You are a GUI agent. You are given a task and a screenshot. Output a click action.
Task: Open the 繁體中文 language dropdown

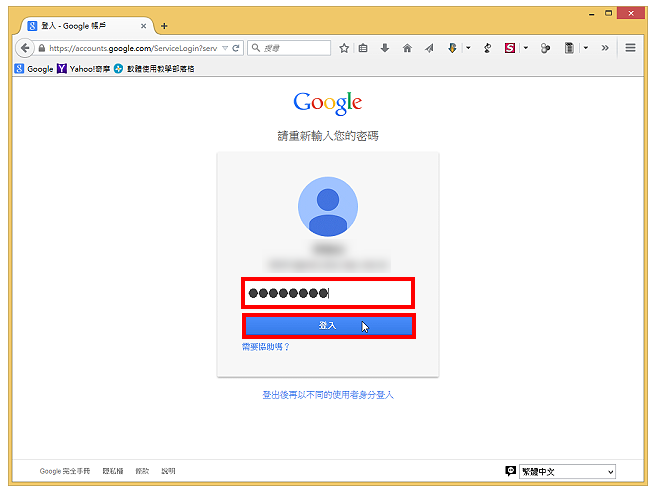(567, 472)
